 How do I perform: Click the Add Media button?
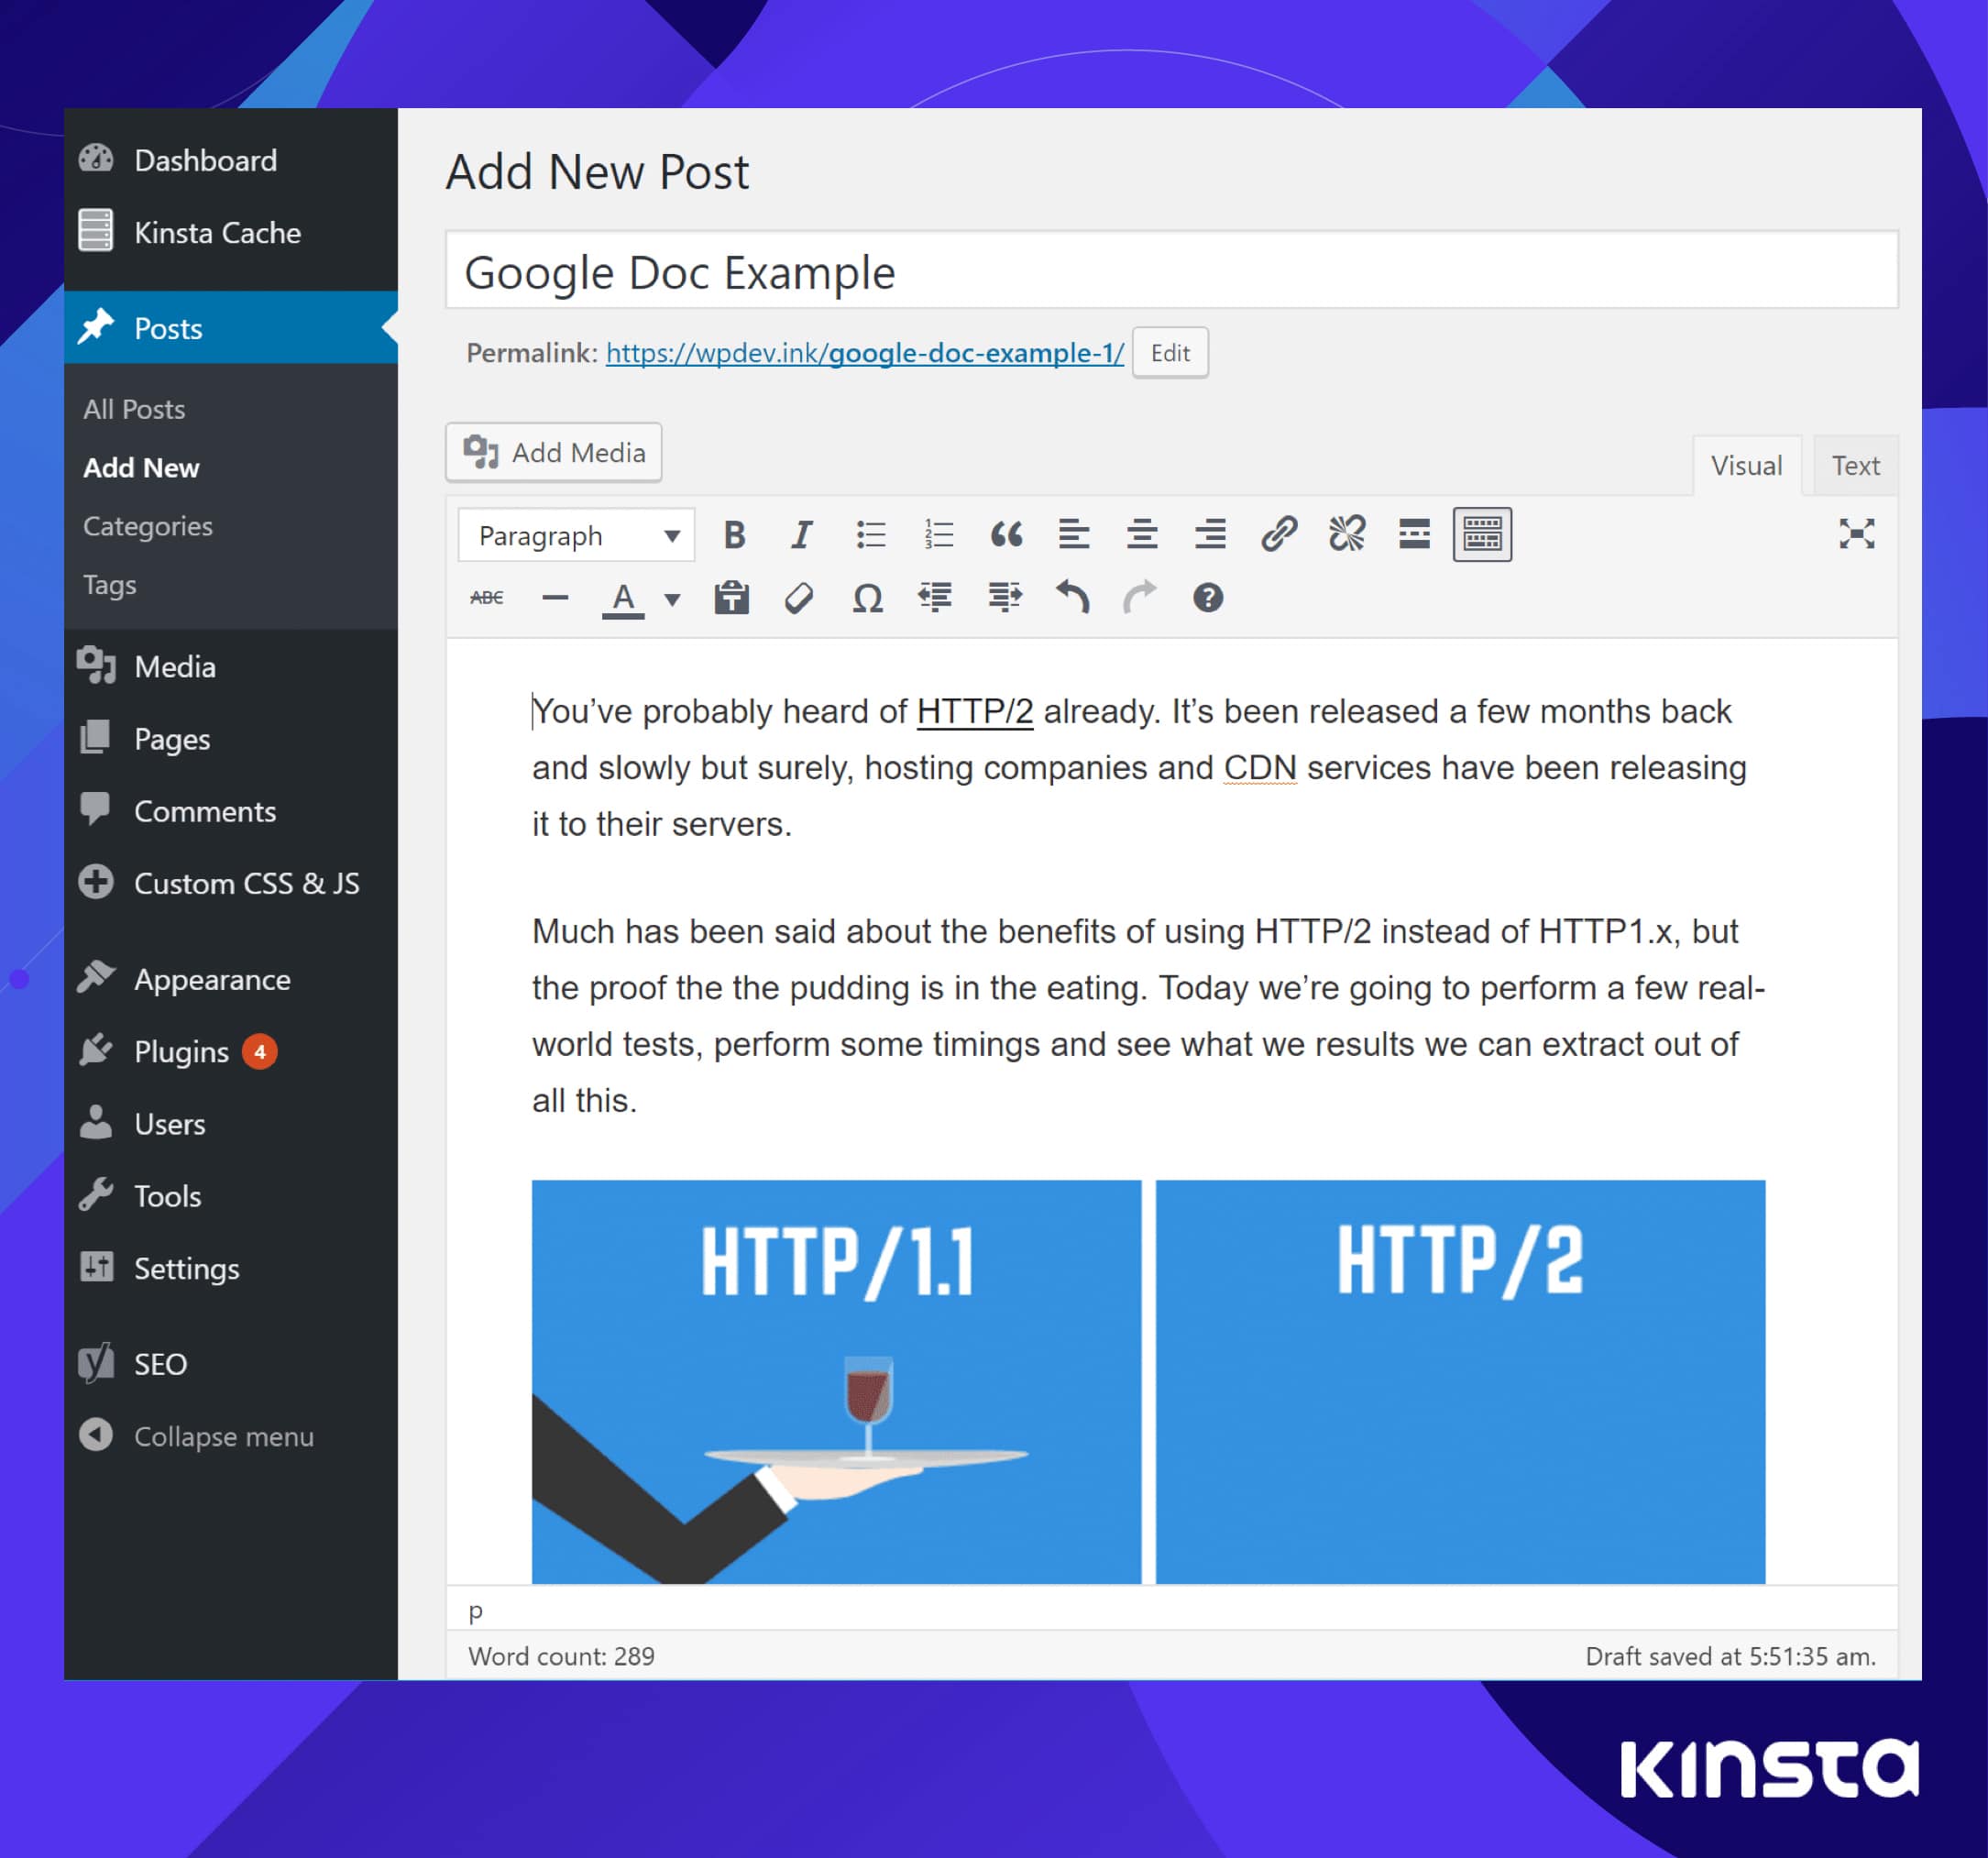554,453
